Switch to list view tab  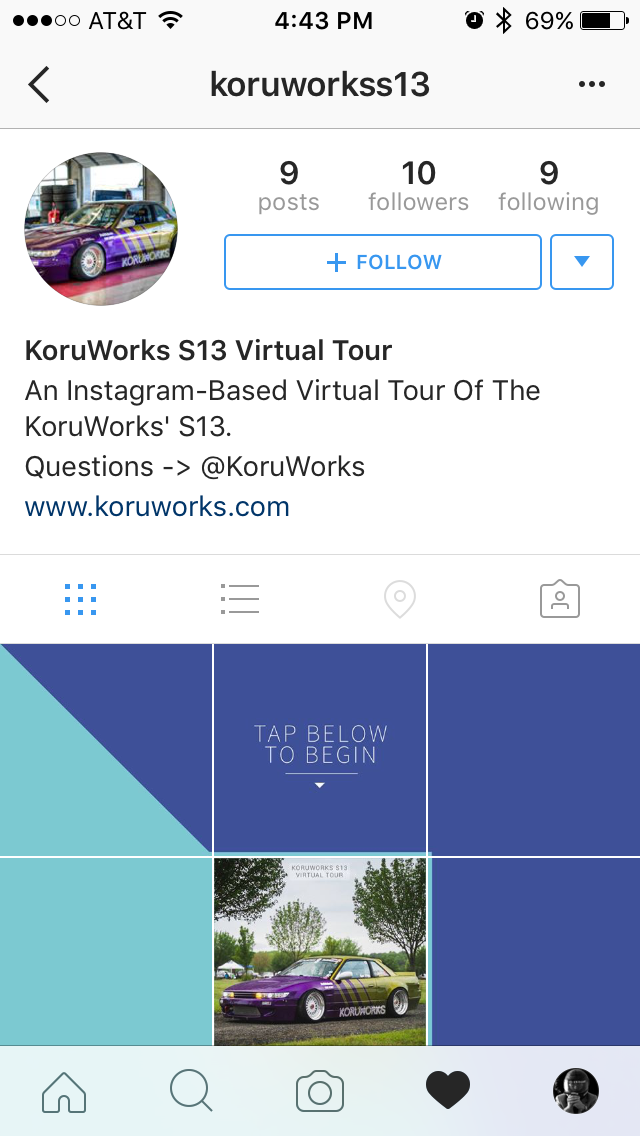(240, 599)
